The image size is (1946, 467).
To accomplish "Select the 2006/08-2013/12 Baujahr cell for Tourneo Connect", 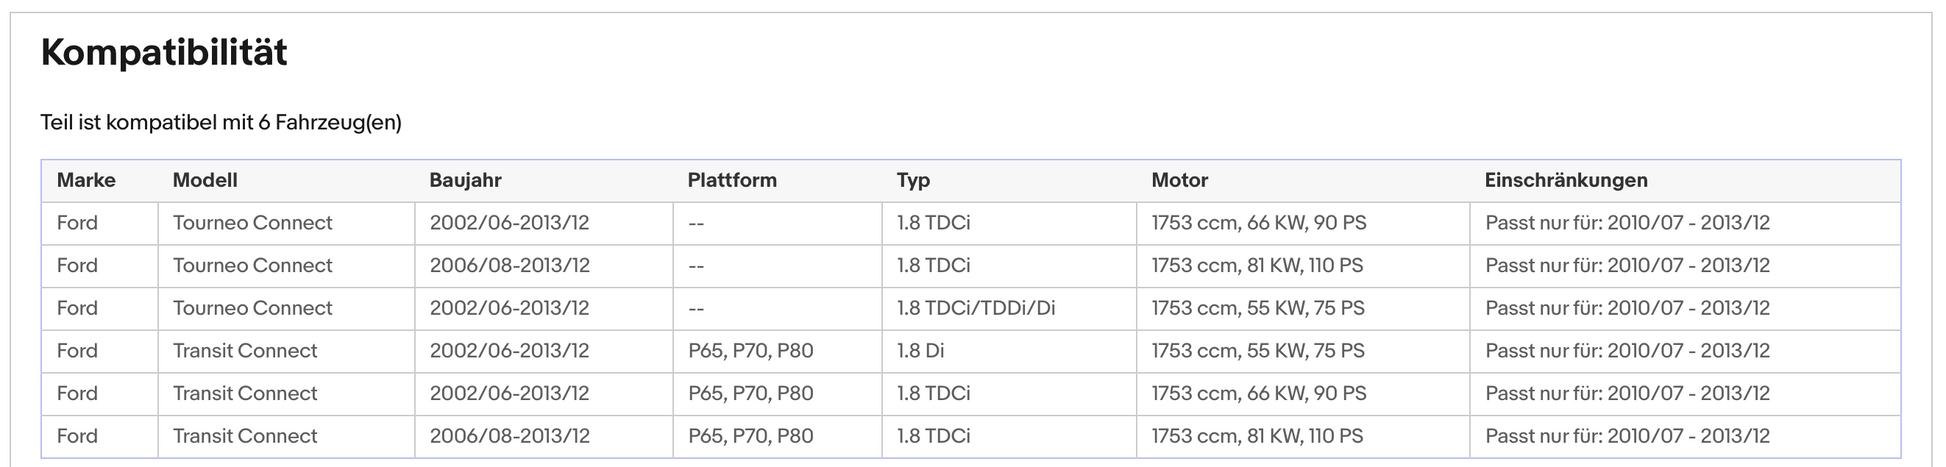I will 544,266.
